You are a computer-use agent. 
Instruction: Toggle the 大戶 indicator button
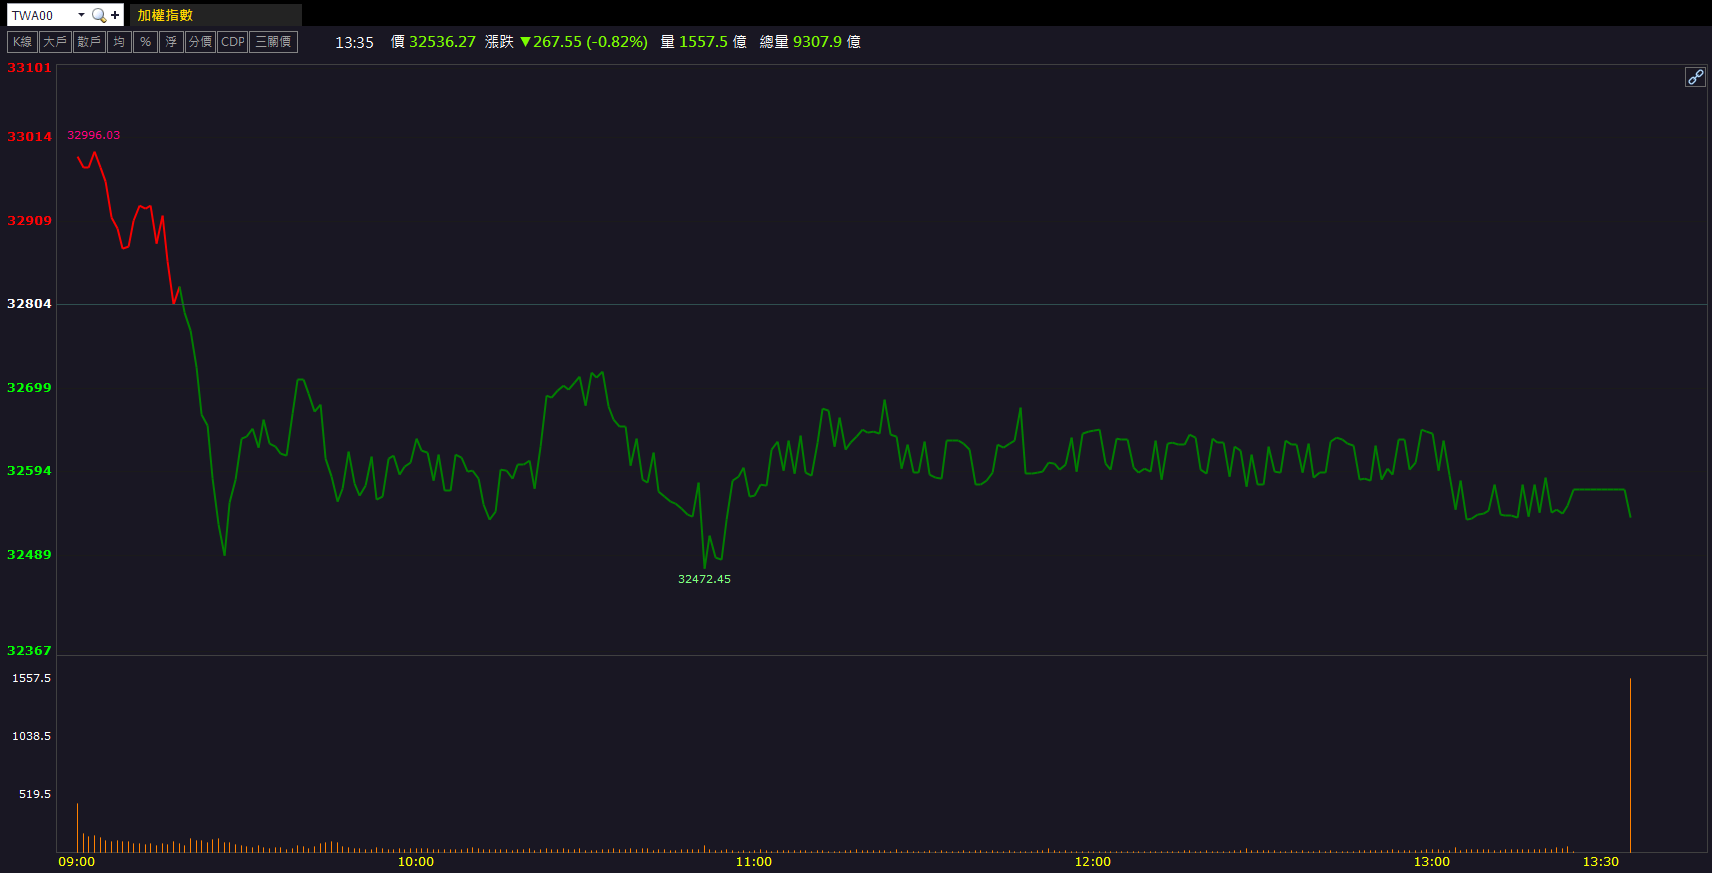coord(55,42)
